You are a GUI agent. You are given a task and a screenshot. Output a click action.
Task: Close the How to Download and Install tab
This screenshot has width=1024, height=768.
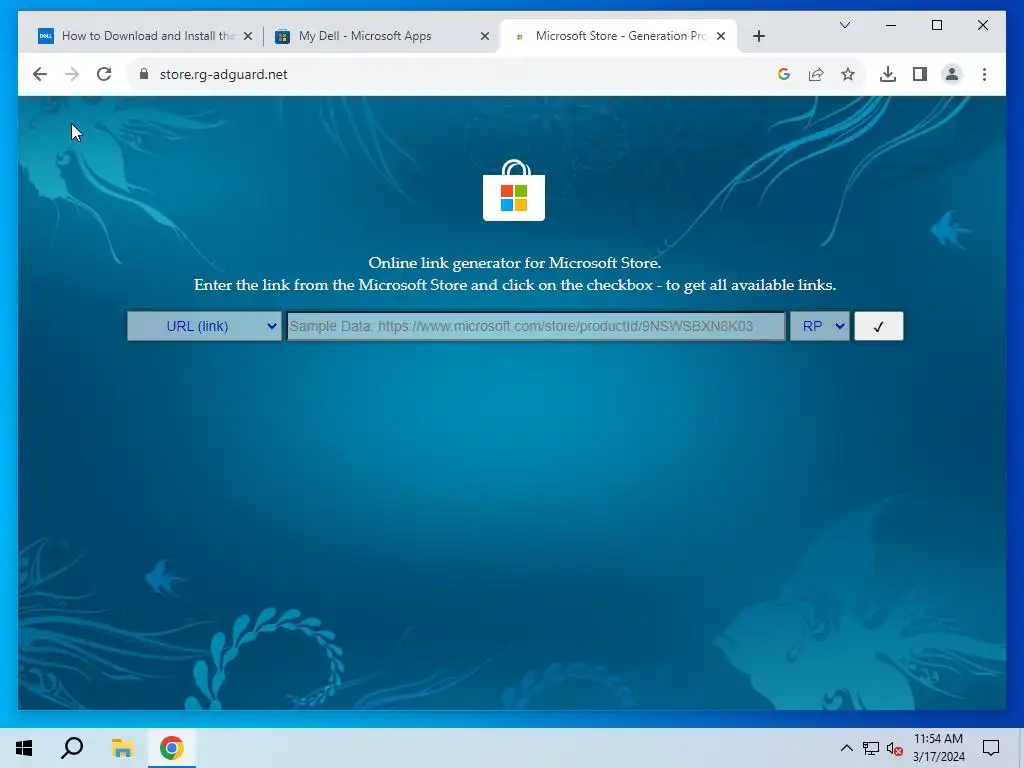click(x=248, y=36)
